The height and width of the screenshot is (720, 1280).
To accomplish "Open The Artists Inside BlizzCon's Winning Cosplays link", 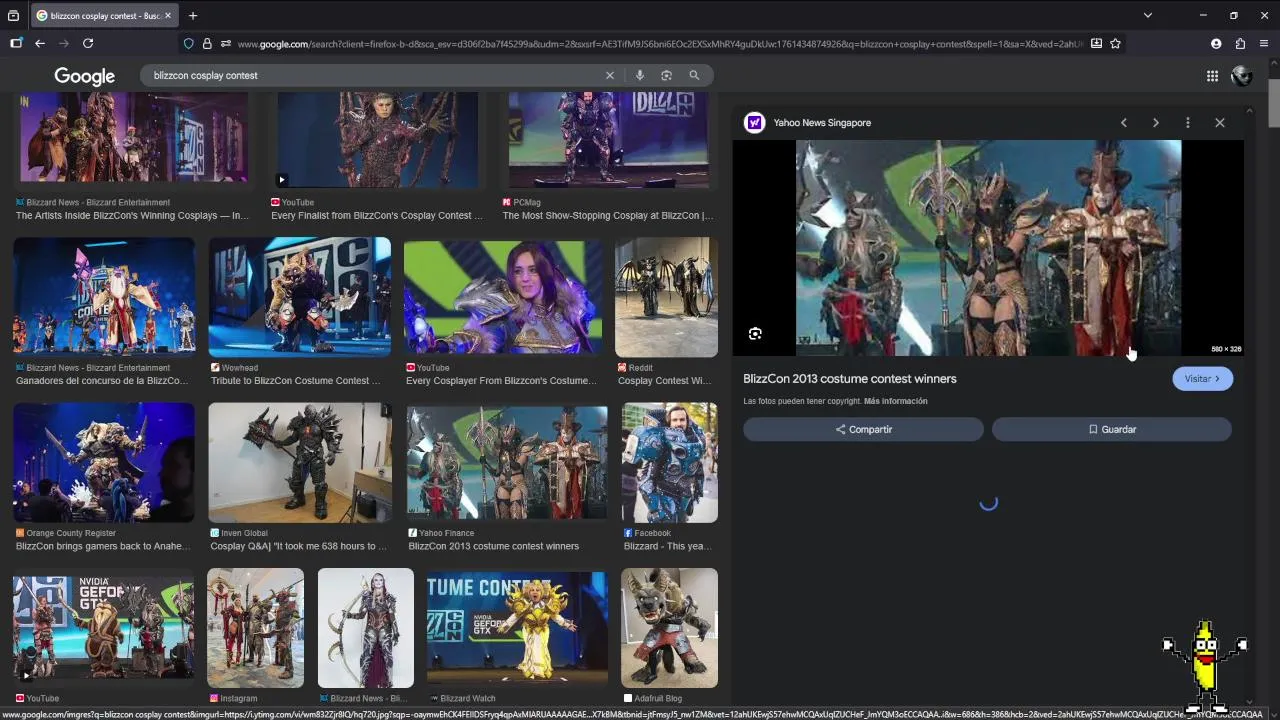I will click(x=132, y=215).
